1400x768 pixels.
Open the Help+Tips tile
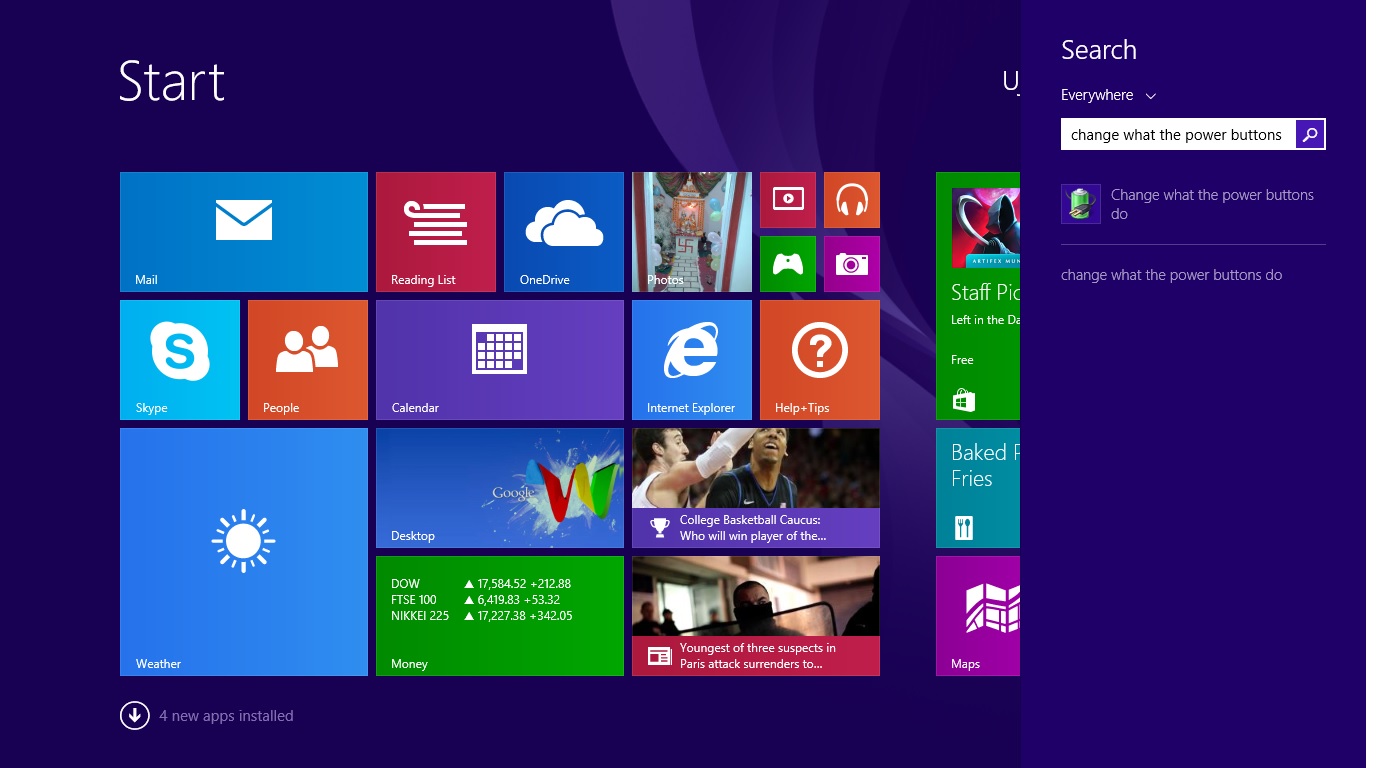click(x=820, y=360)
